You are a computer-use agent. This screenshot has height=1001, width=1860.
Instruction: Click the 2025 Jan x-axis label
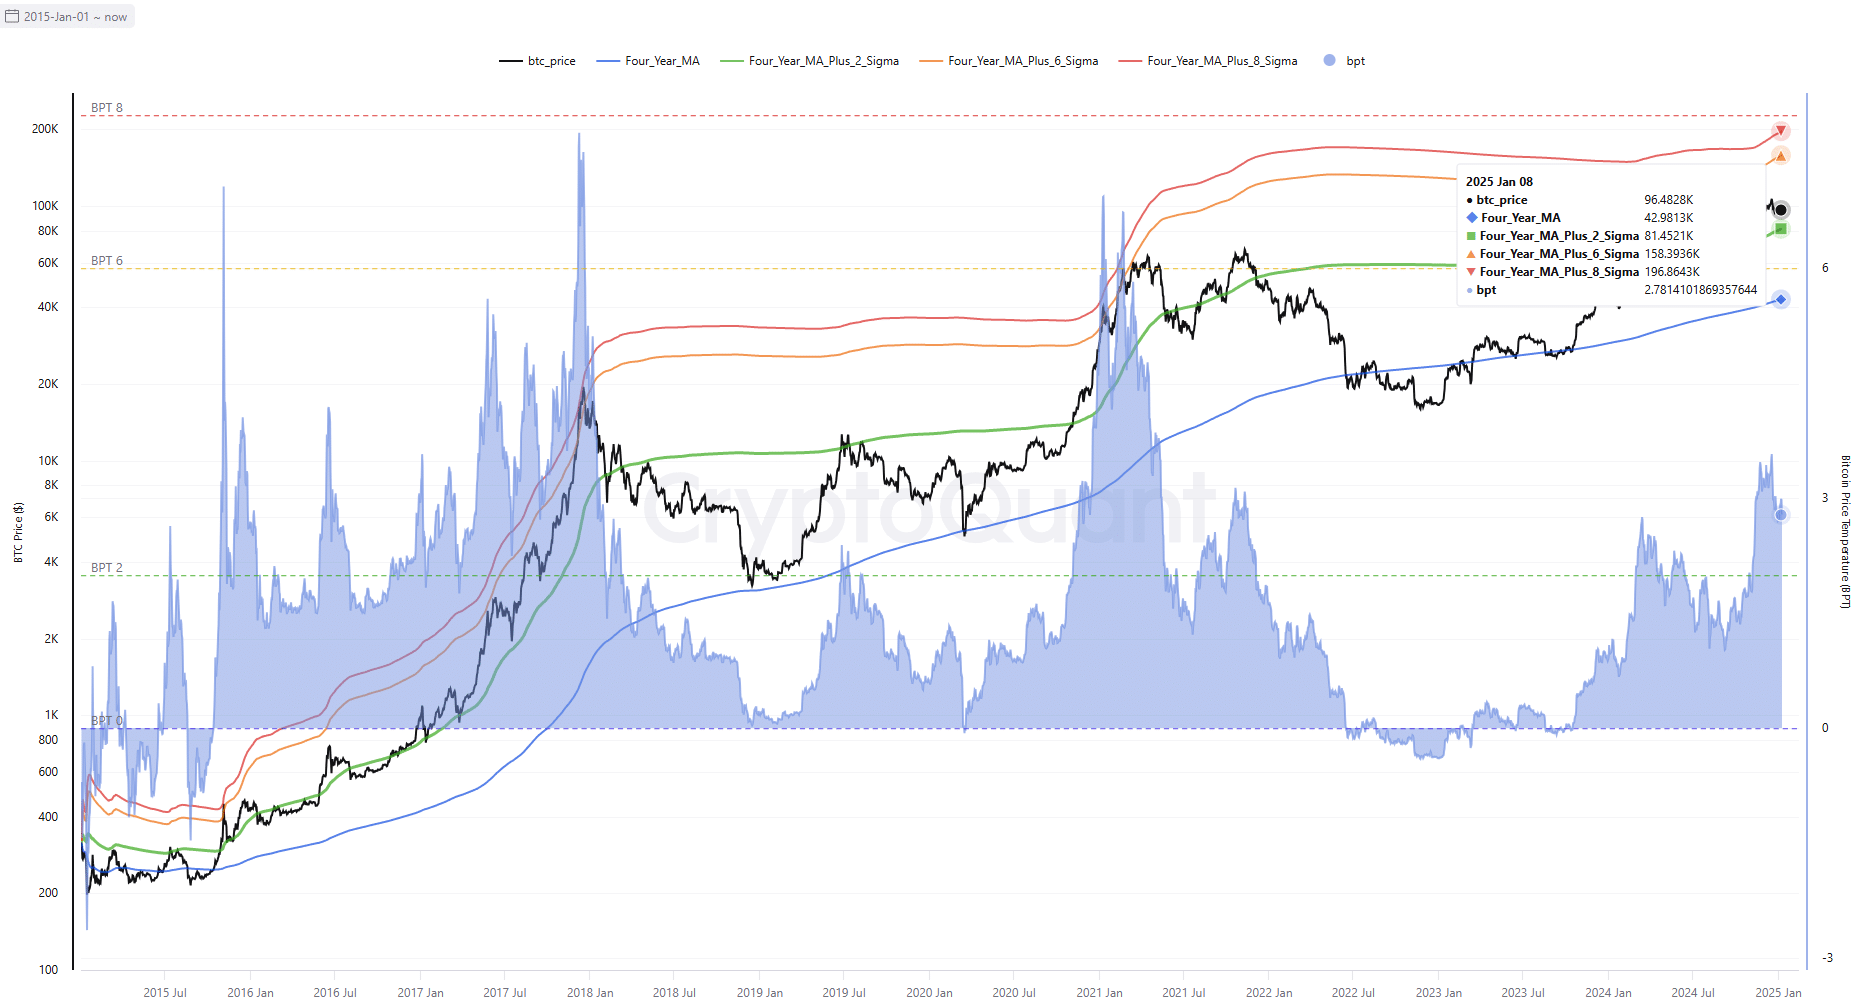point(1778,993)
